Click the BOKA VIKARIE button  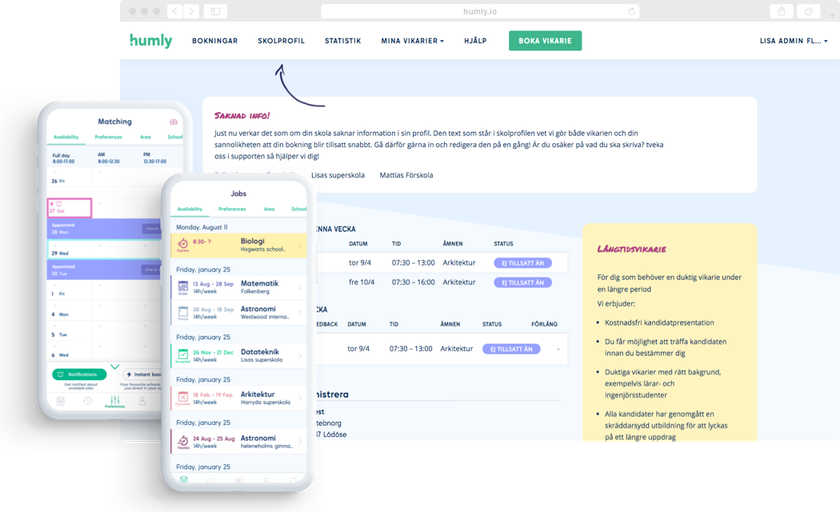(545, 41)
